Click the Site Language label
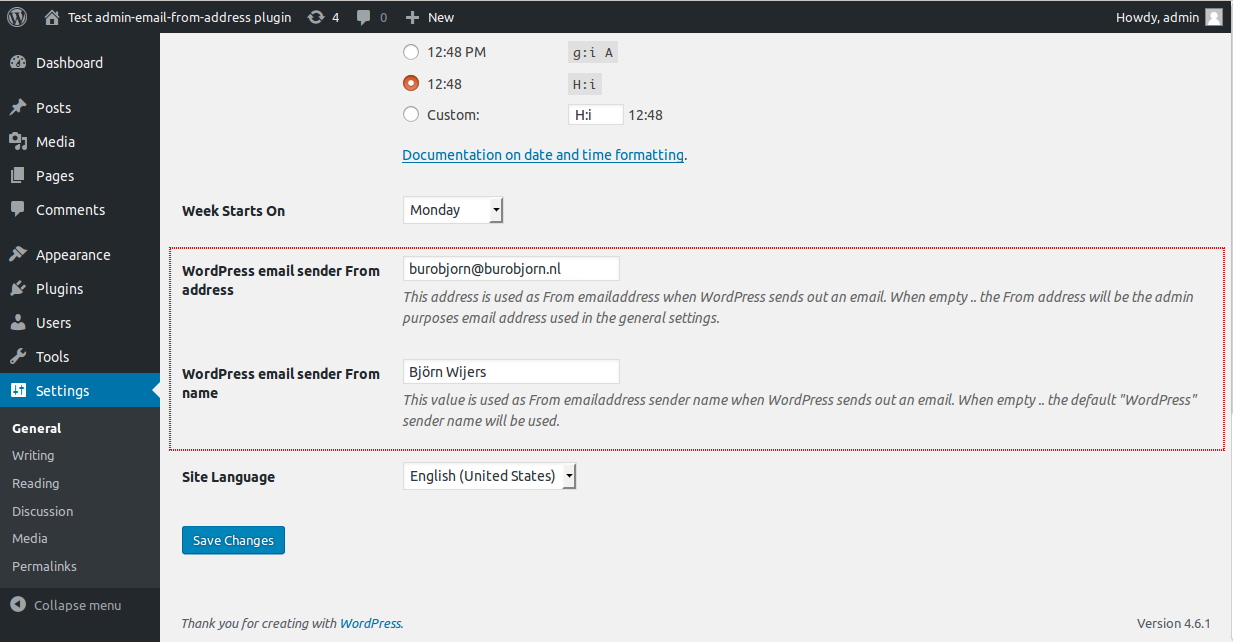Screen dimensions: 1233x642 [x=228, y=477]
